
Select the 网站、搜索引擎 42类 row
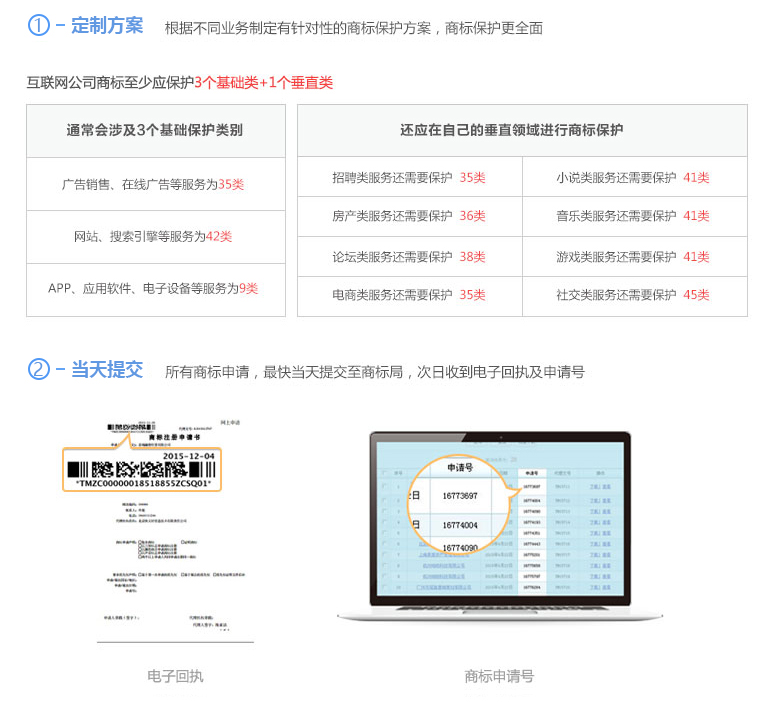pyautogui.click(x=155, y=237)
